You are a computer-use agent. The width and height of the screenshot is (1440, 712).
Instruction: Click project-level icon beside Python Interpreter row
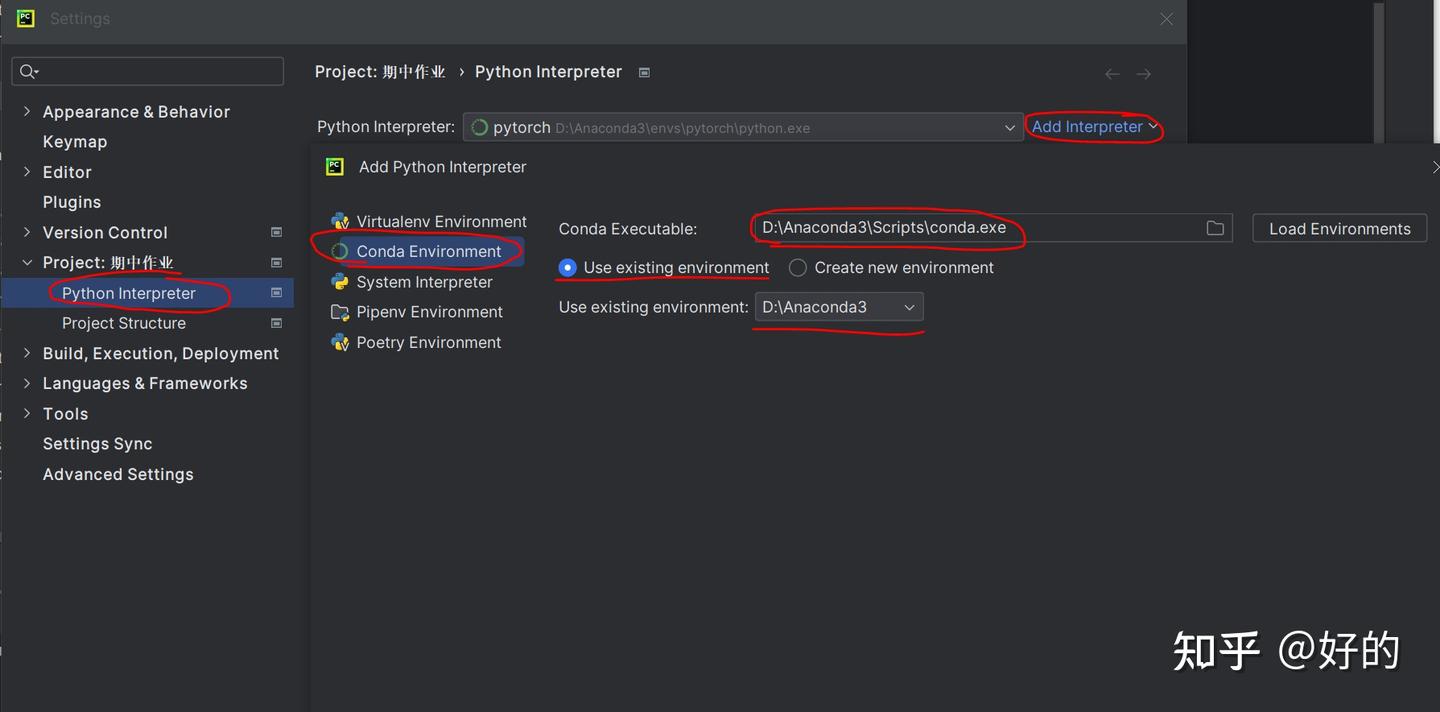coord(277,293)
